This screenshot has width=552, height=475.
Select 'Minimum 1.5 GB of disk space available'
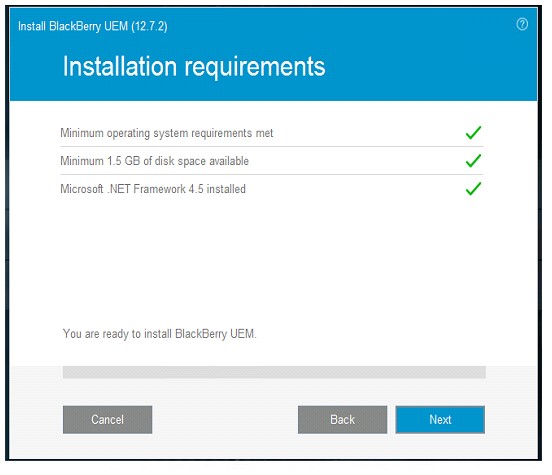155,161
